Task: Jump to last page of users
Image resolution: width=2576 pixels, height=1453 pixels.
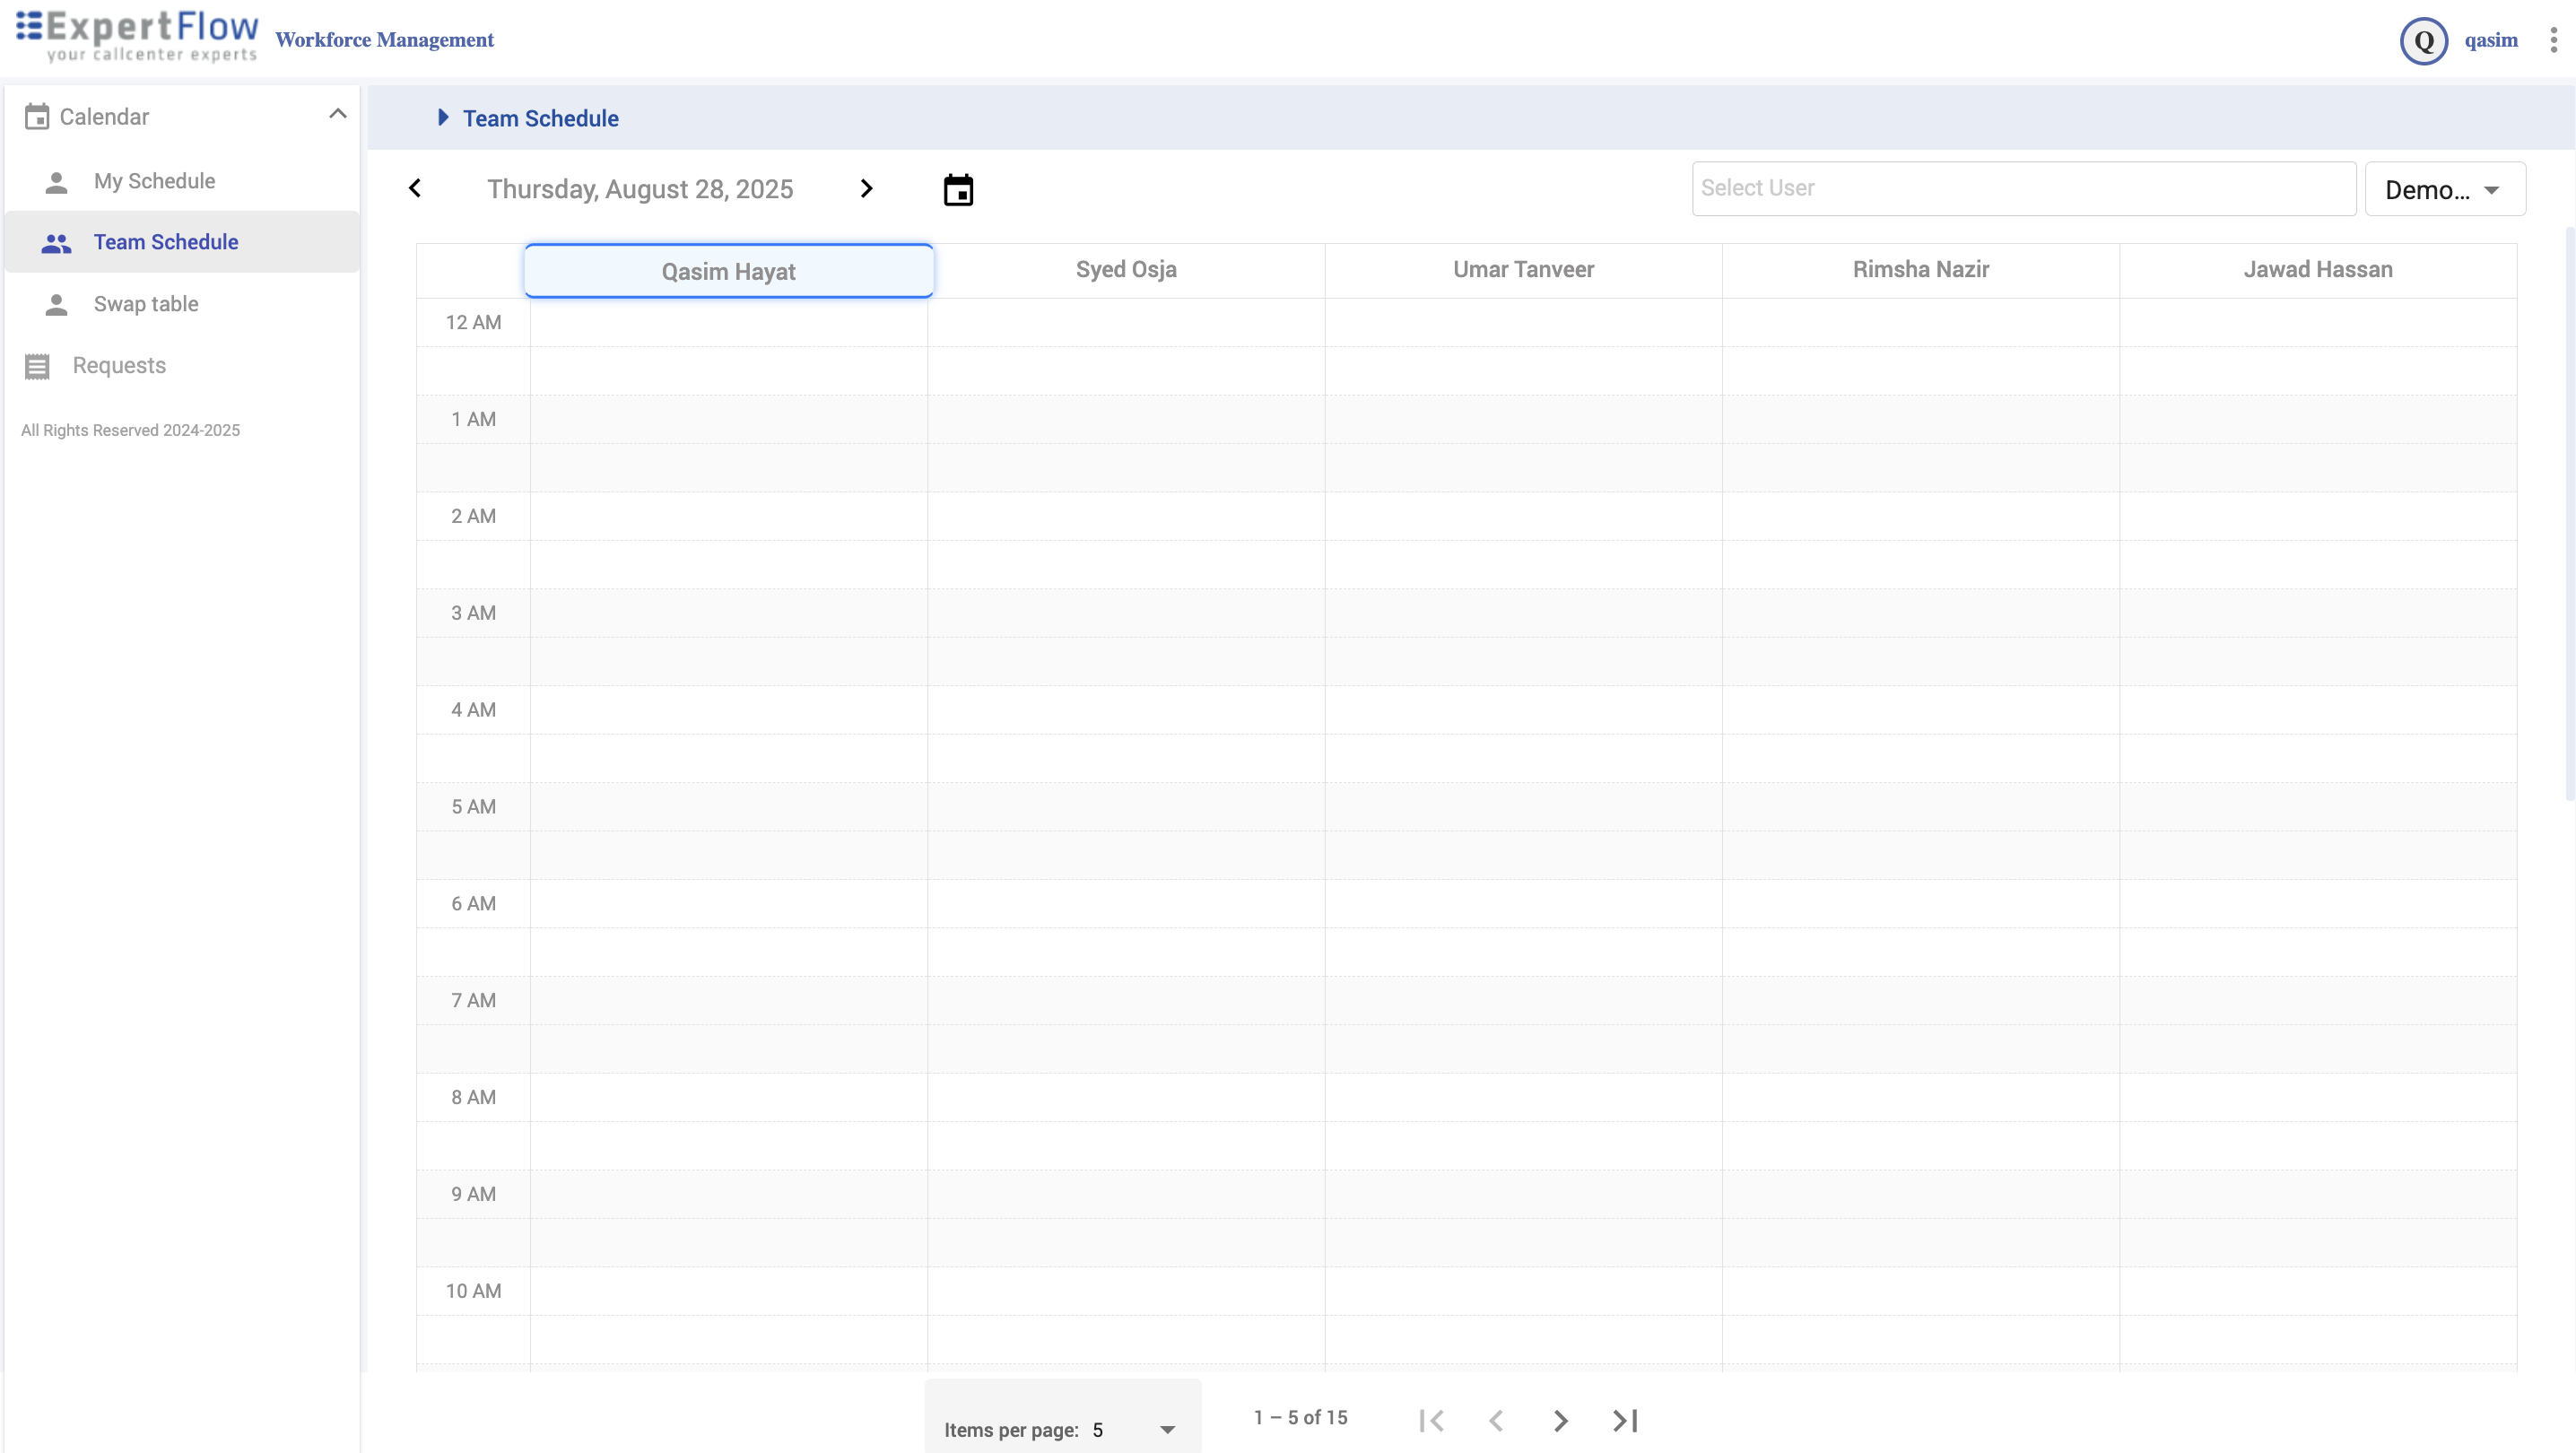Action: coord(1625,1420)
